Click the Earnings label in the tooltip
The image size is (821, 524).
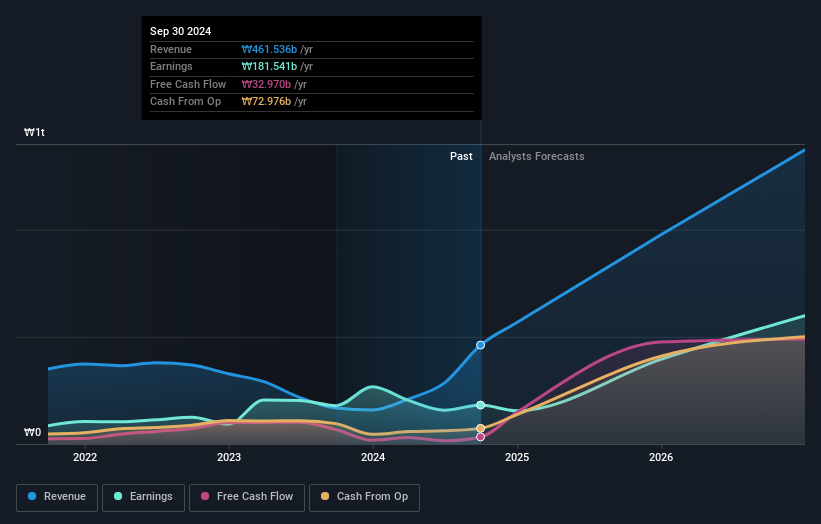pos(171,66)
